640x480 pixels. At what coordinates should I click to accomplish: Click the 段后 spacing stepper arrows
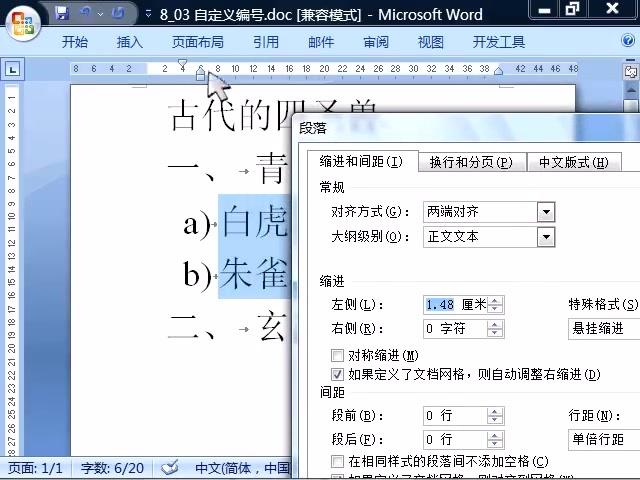point(495,440)
